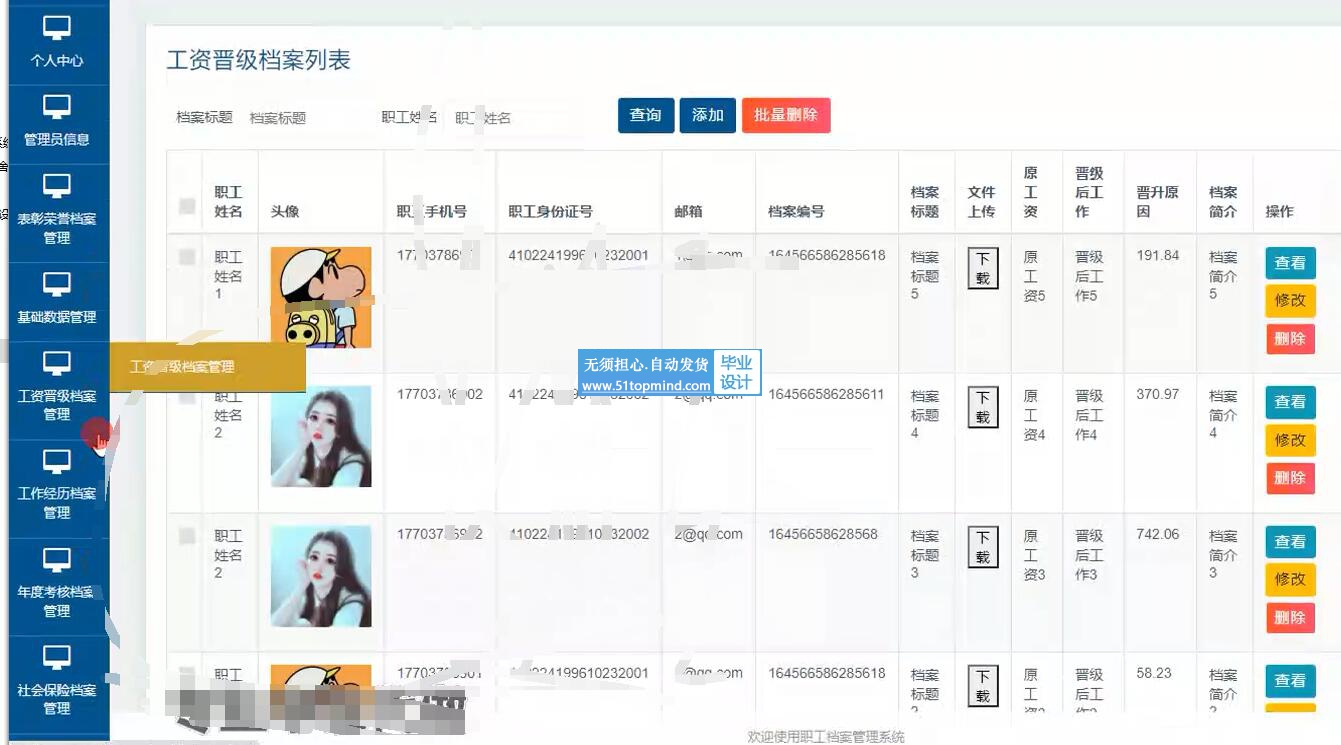Click 修改 for 档案标题5 row

[1290, 300]
